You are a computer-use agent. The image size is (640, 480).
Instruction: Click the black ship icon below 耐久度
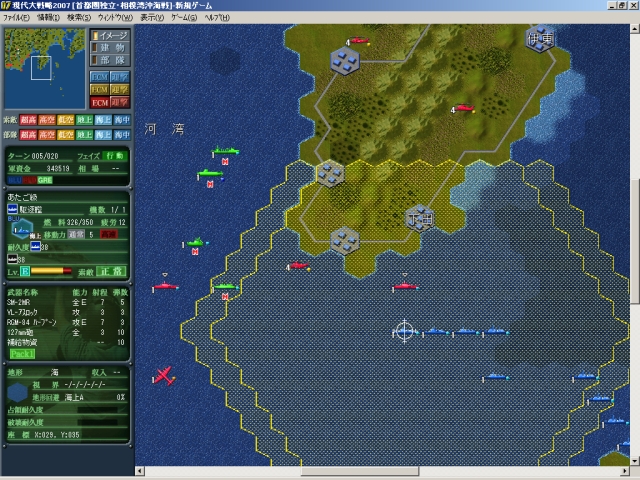[12, 259]
